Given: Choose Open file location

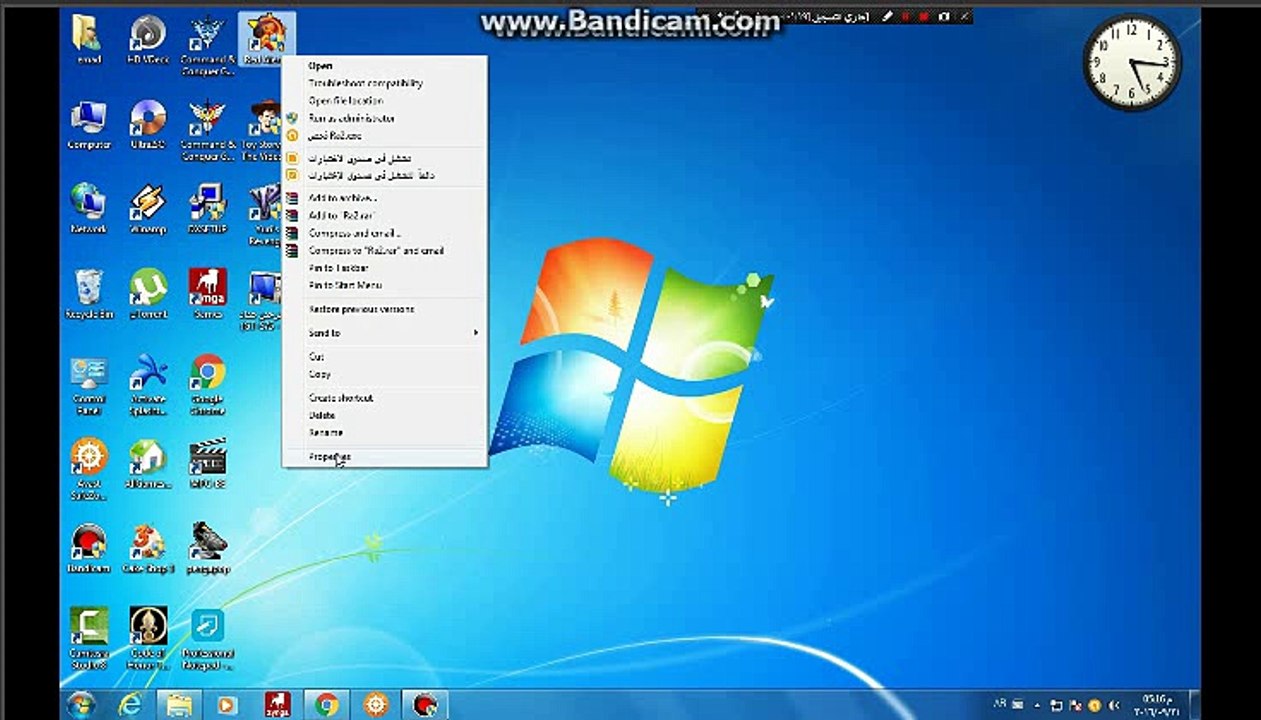Looking at the screenshot, I should click(x=385, y=100).
